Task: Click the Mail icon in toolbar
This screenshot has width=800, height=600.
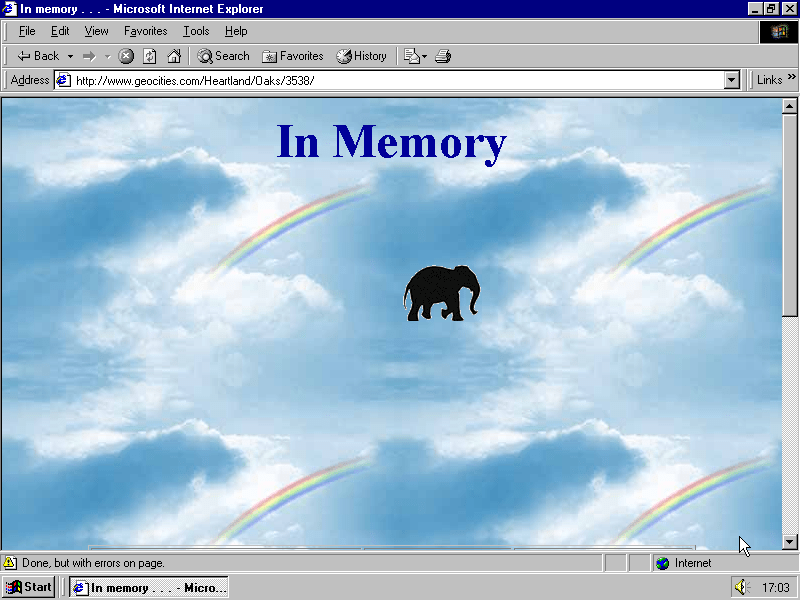Action: click(411, 56)
